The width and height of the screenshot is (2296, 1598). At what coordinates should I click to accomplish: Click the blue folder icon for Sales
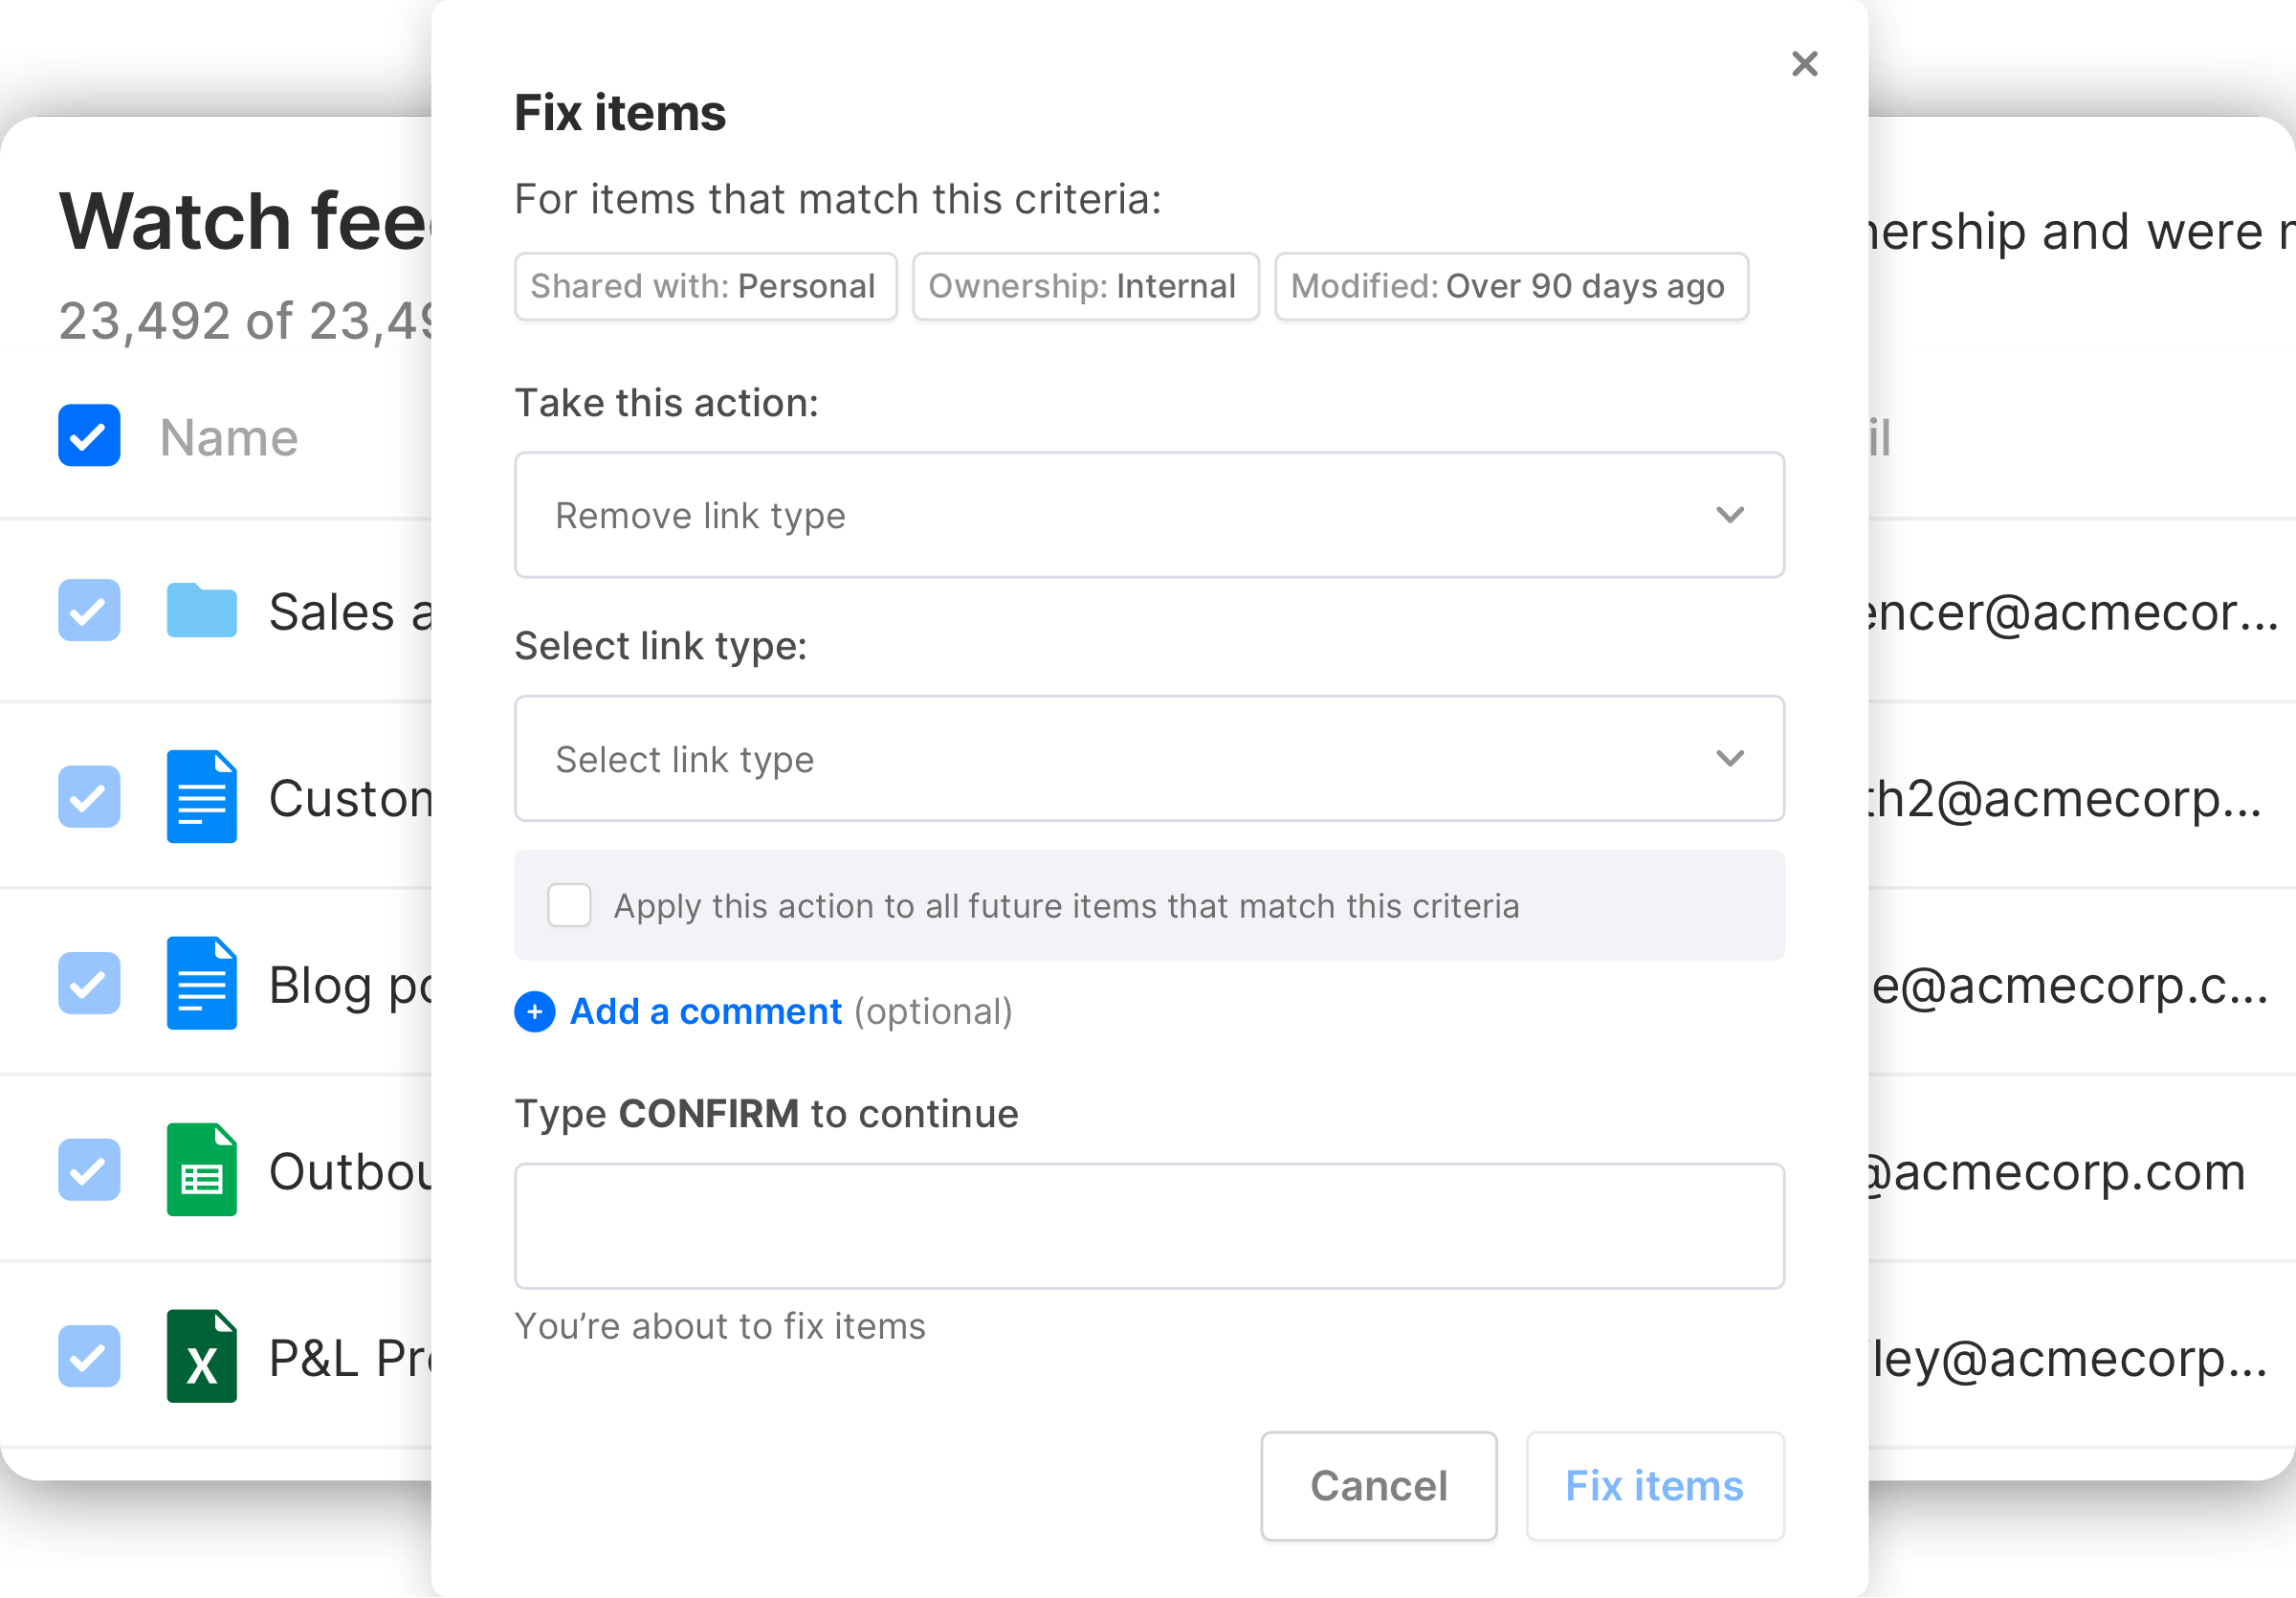[x=201, y=610]
